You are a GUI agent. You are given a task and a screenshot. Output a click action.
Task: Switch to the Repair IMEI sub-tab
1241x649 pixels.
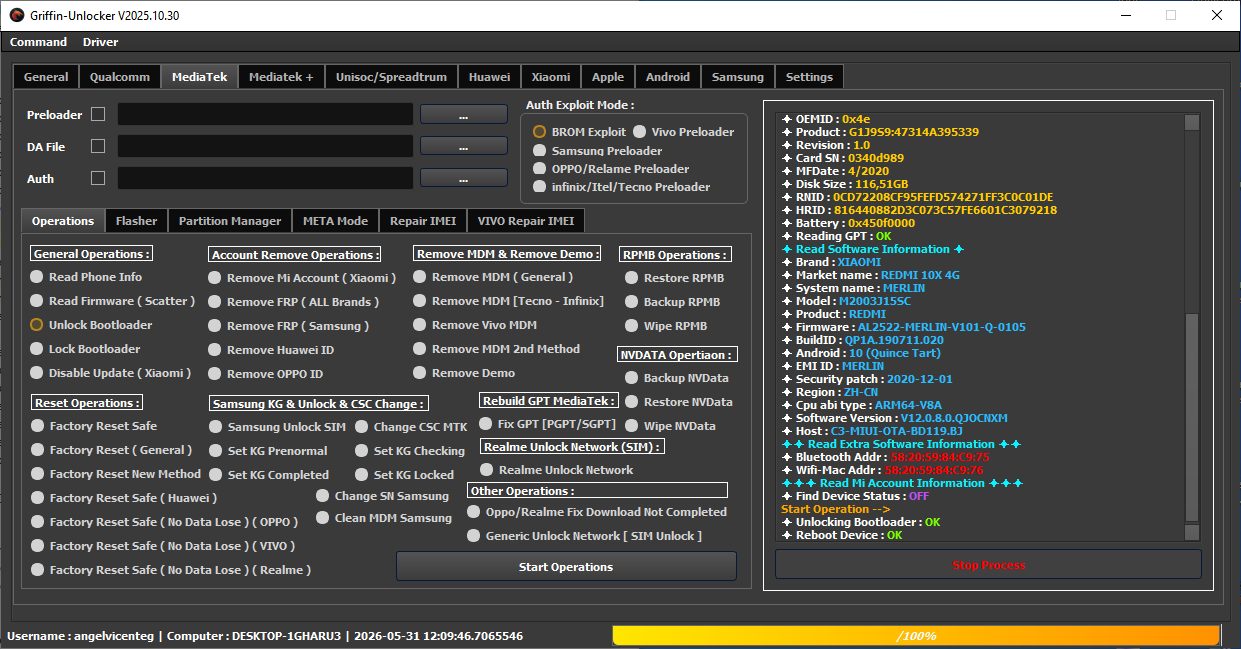click(423, 221)
